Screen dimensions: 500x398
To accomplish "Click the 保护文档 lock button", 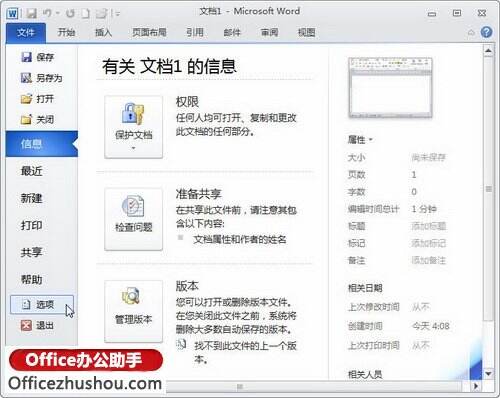I will pyautogui.click(x=133, y=127).
